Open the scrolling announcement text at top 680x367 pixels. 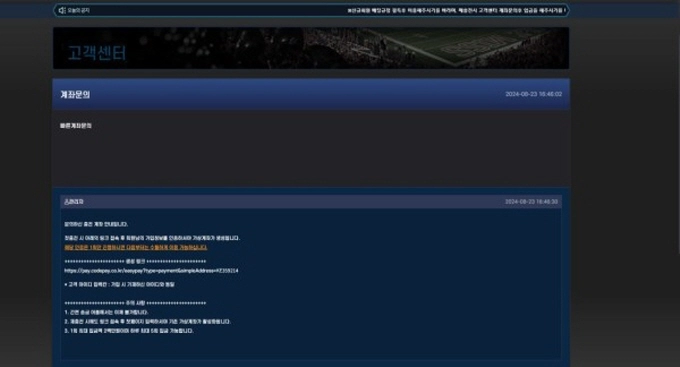[456, 10]
